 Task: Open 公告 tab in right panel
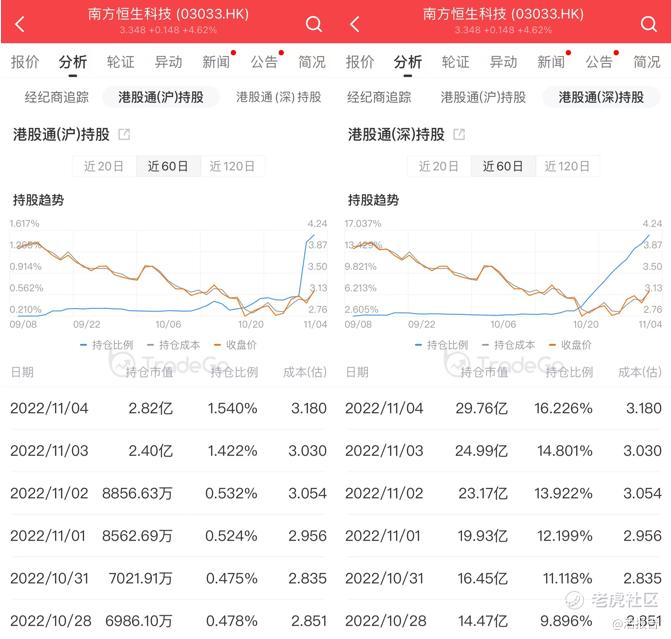point(599,62)
